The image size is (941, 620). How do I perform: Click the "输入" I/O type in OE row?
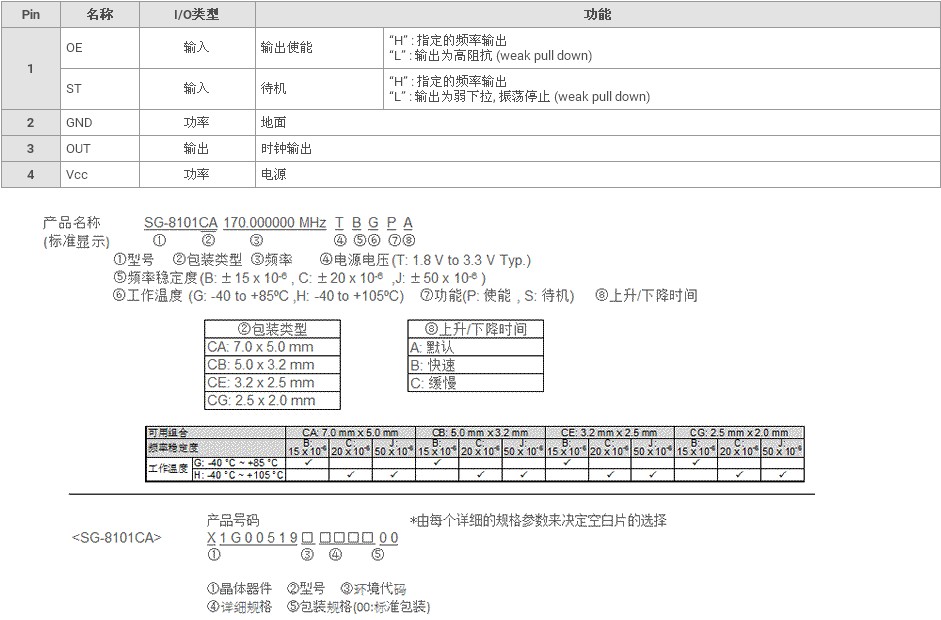pyautogui.click(x=197, y=48)
